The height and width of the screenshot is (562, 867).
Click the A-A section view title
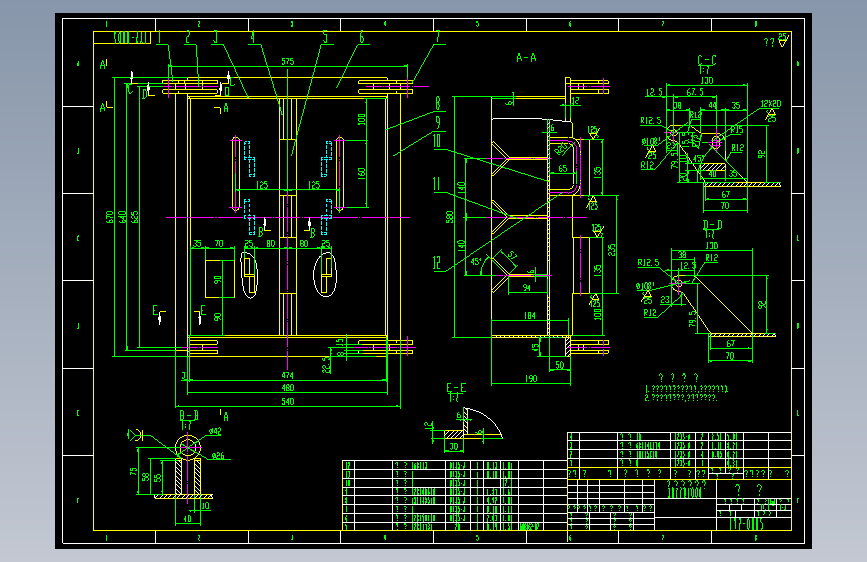pyautogui.click(x=526, y=58)
